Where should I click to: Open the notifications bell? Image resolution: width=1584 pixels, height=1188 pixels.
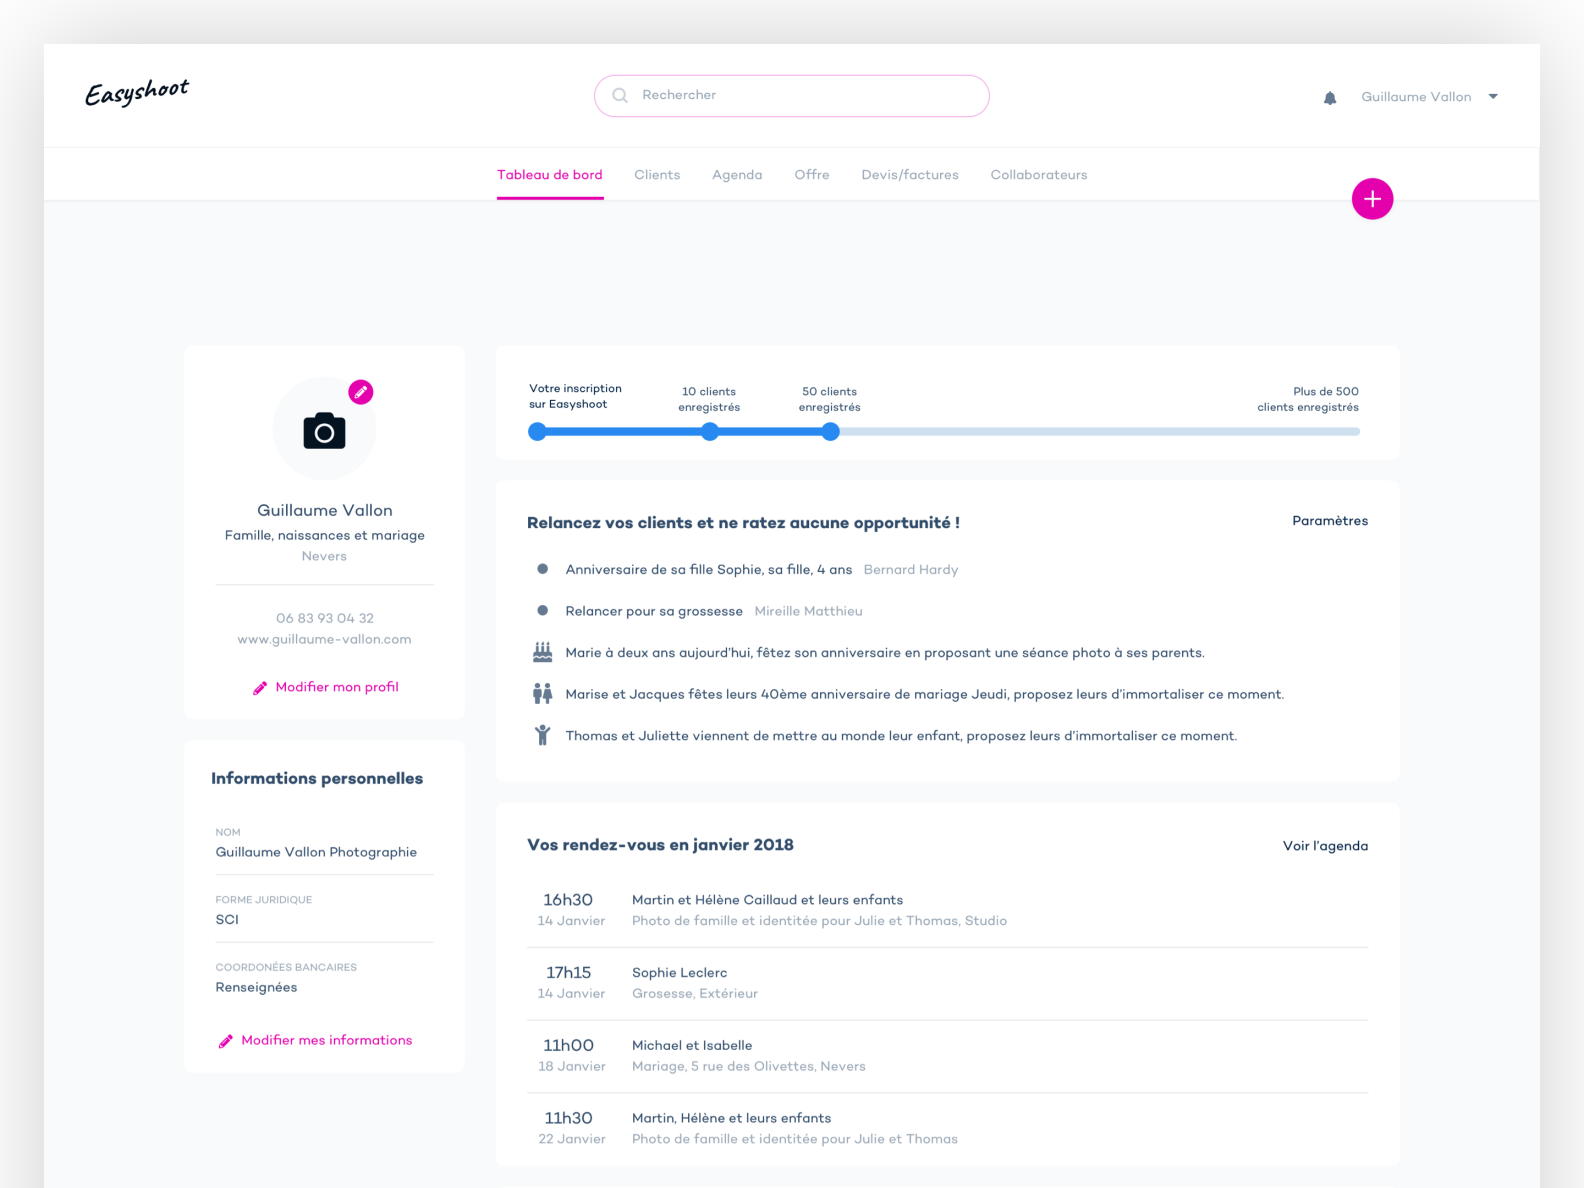[x=1329, y=98]
